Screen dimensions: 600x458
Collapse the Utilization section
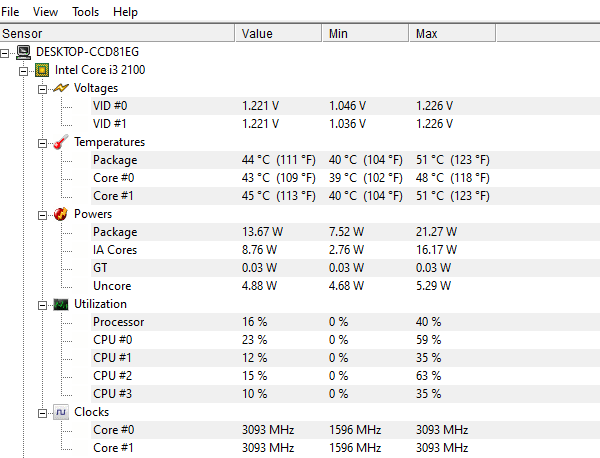tap(42, 305)
